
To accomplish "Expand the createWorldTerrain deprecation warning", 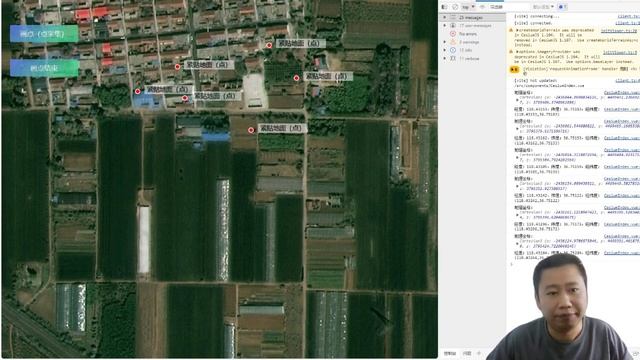I will click(x=517, y=31).
